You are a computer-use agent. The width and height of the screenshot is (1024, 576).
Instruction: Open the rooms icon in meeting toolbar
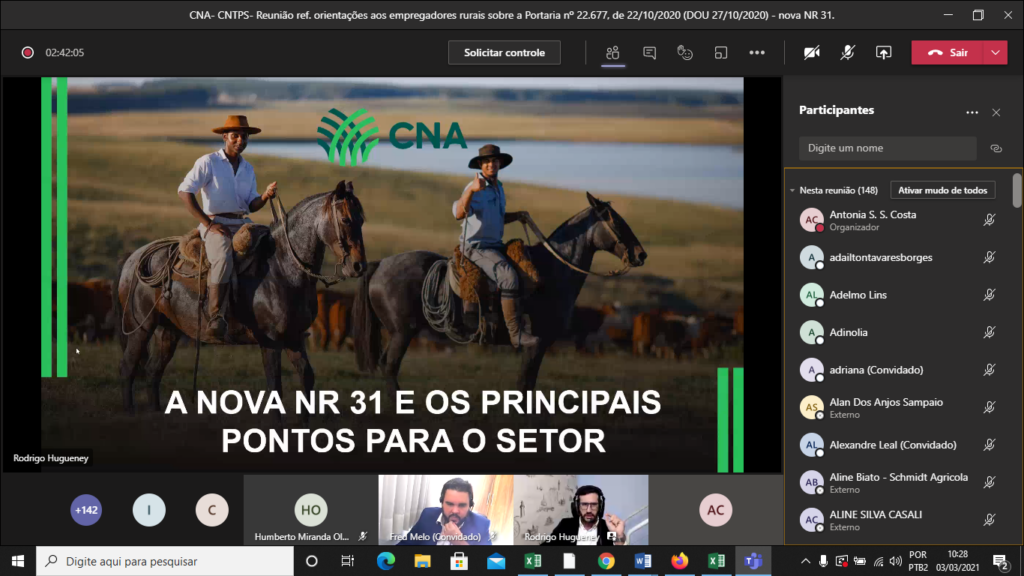pos(721,53)
